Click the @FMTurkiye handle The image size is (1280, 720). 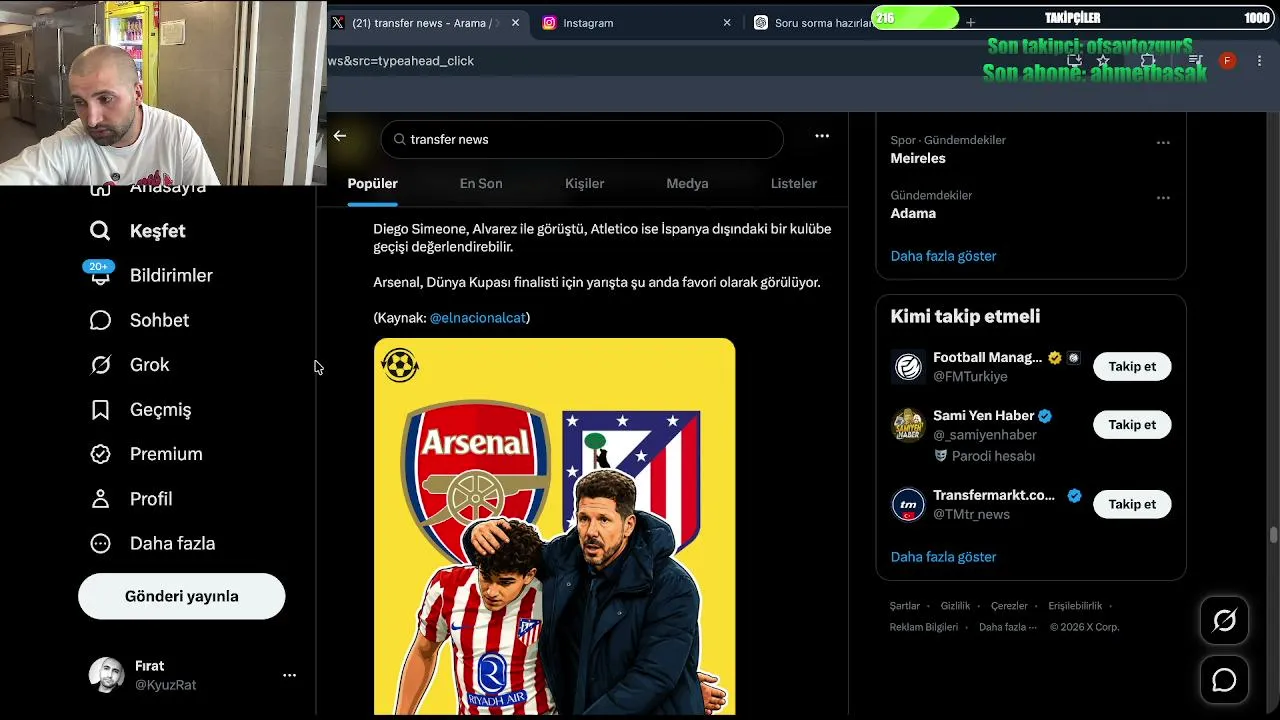click(x=970, y=377)
